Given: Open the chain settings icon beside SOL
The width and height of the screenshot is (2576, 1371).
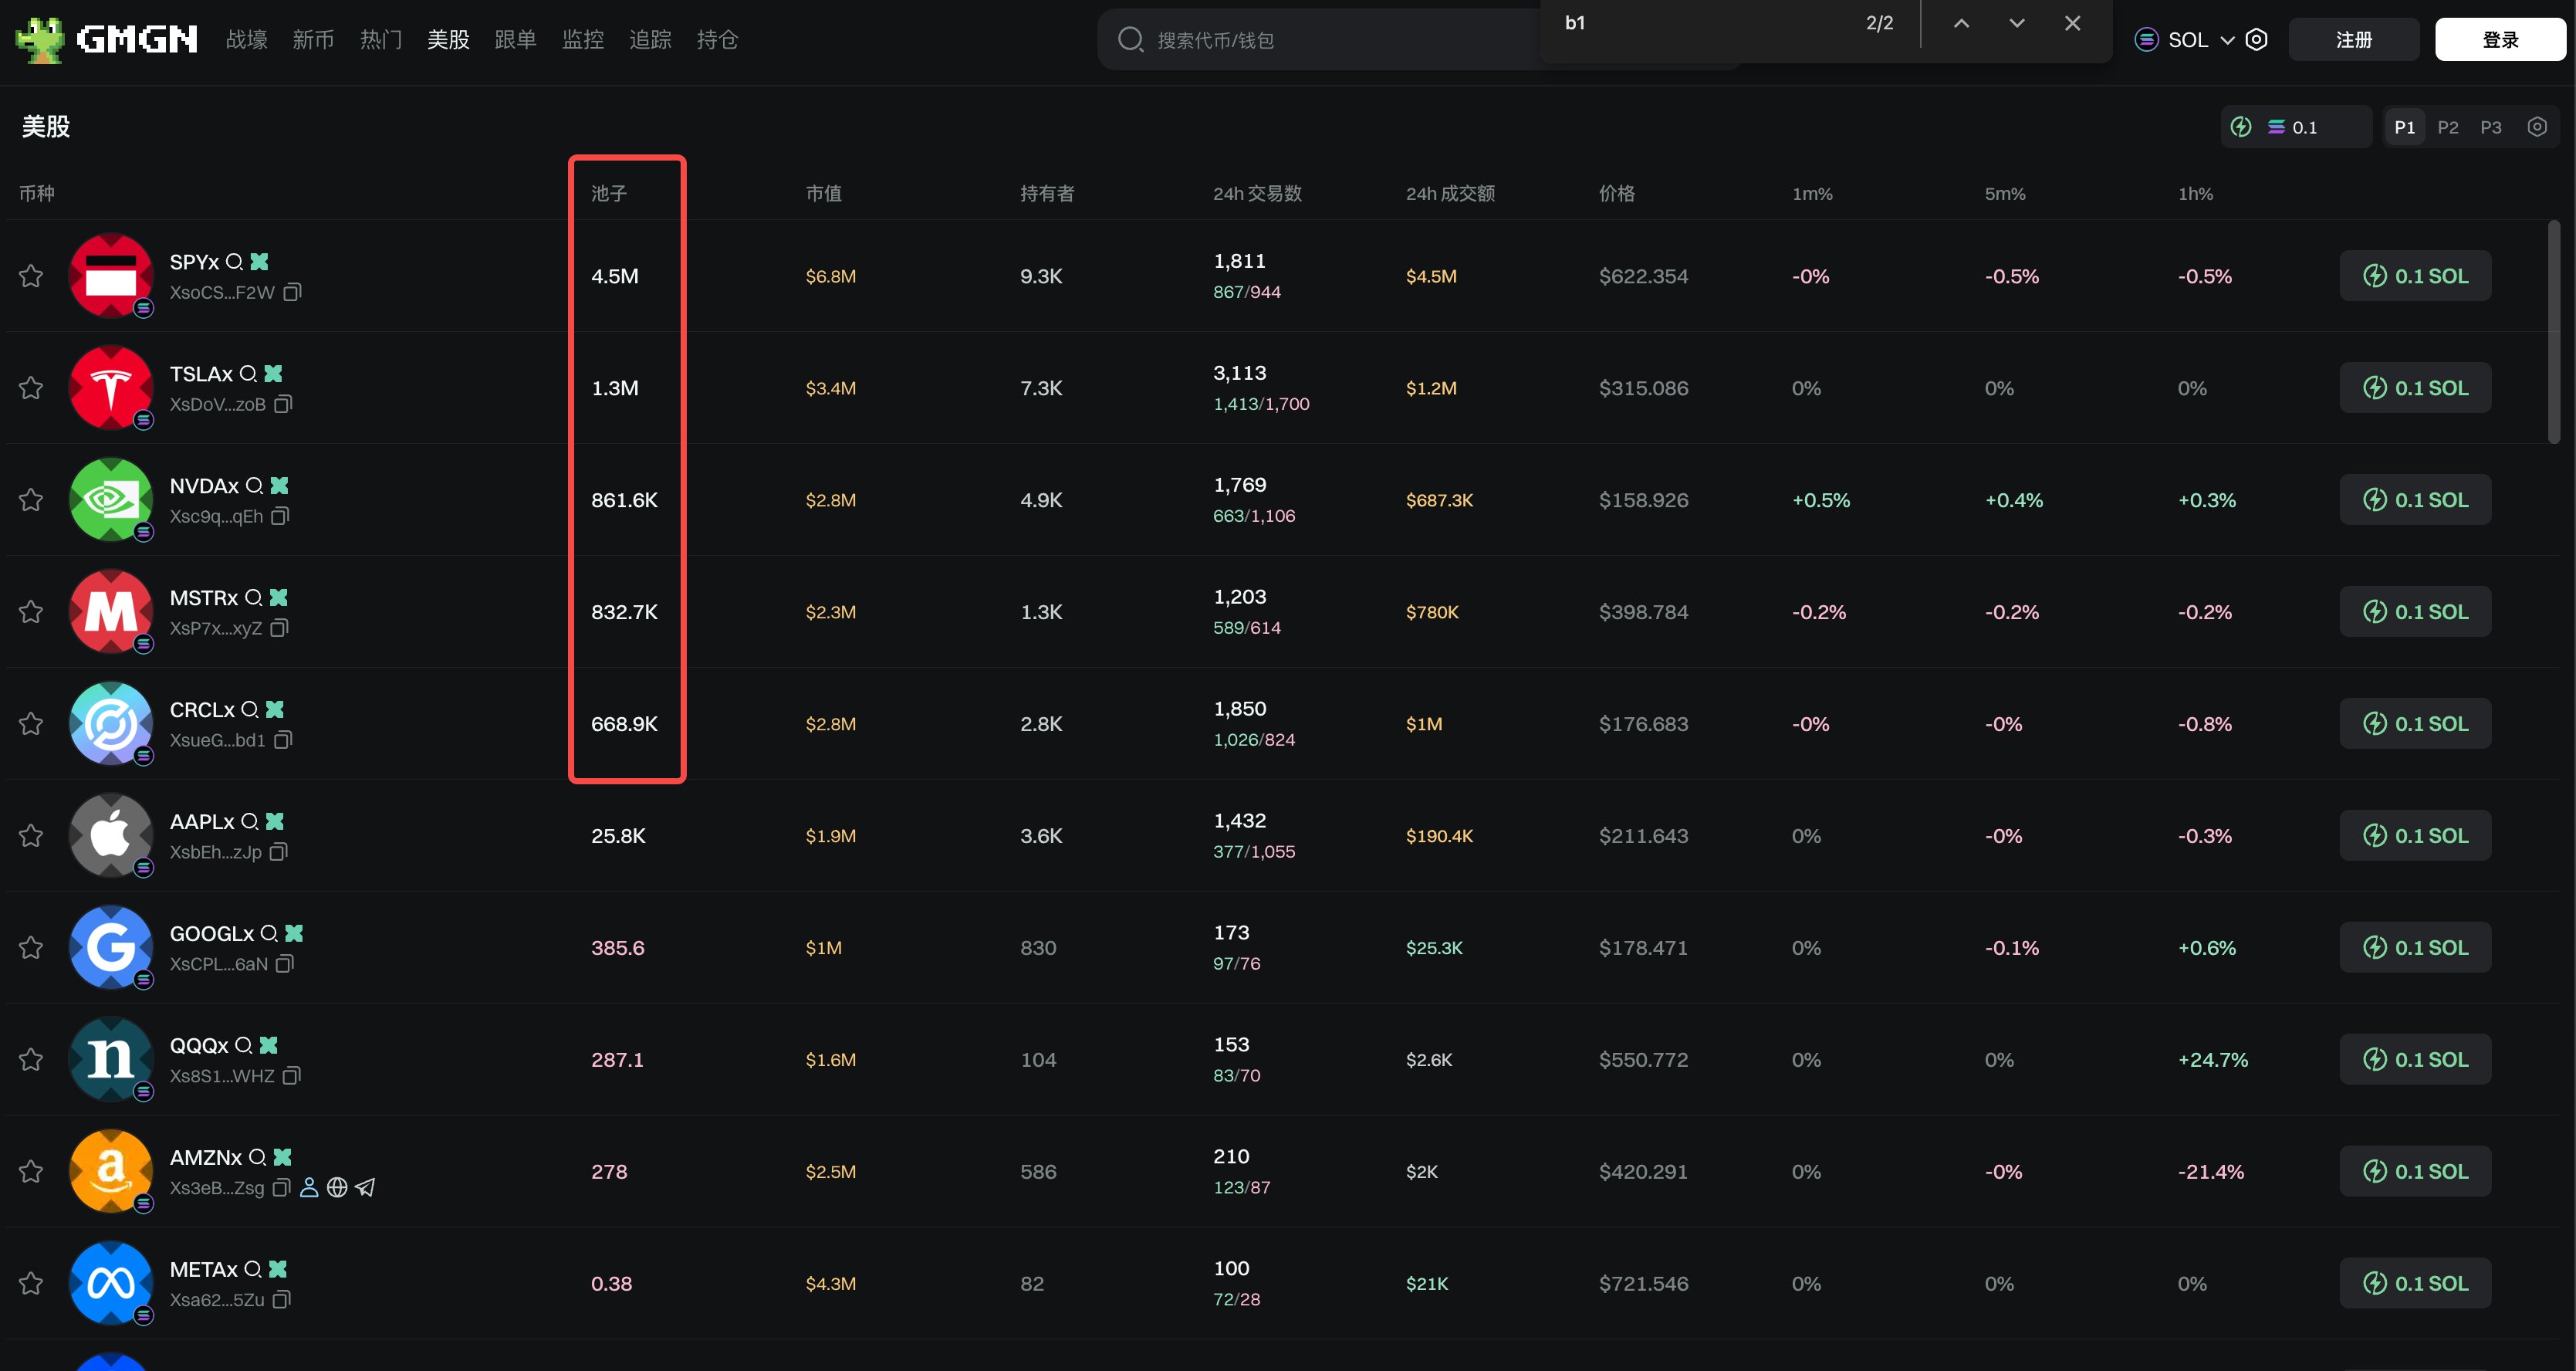Looking at the screenshot, I should coord(2256,39).
